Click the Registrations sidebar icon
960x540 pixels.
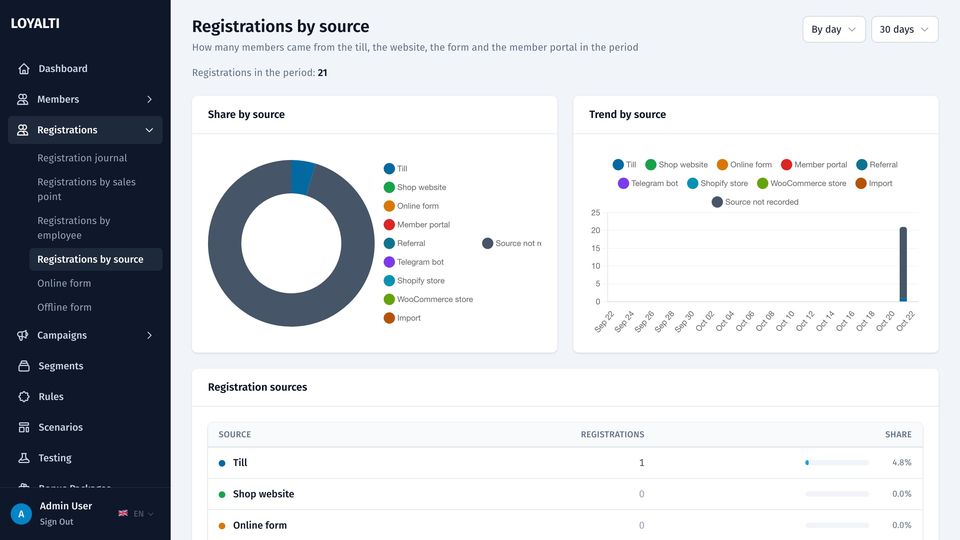click(23, 130)
